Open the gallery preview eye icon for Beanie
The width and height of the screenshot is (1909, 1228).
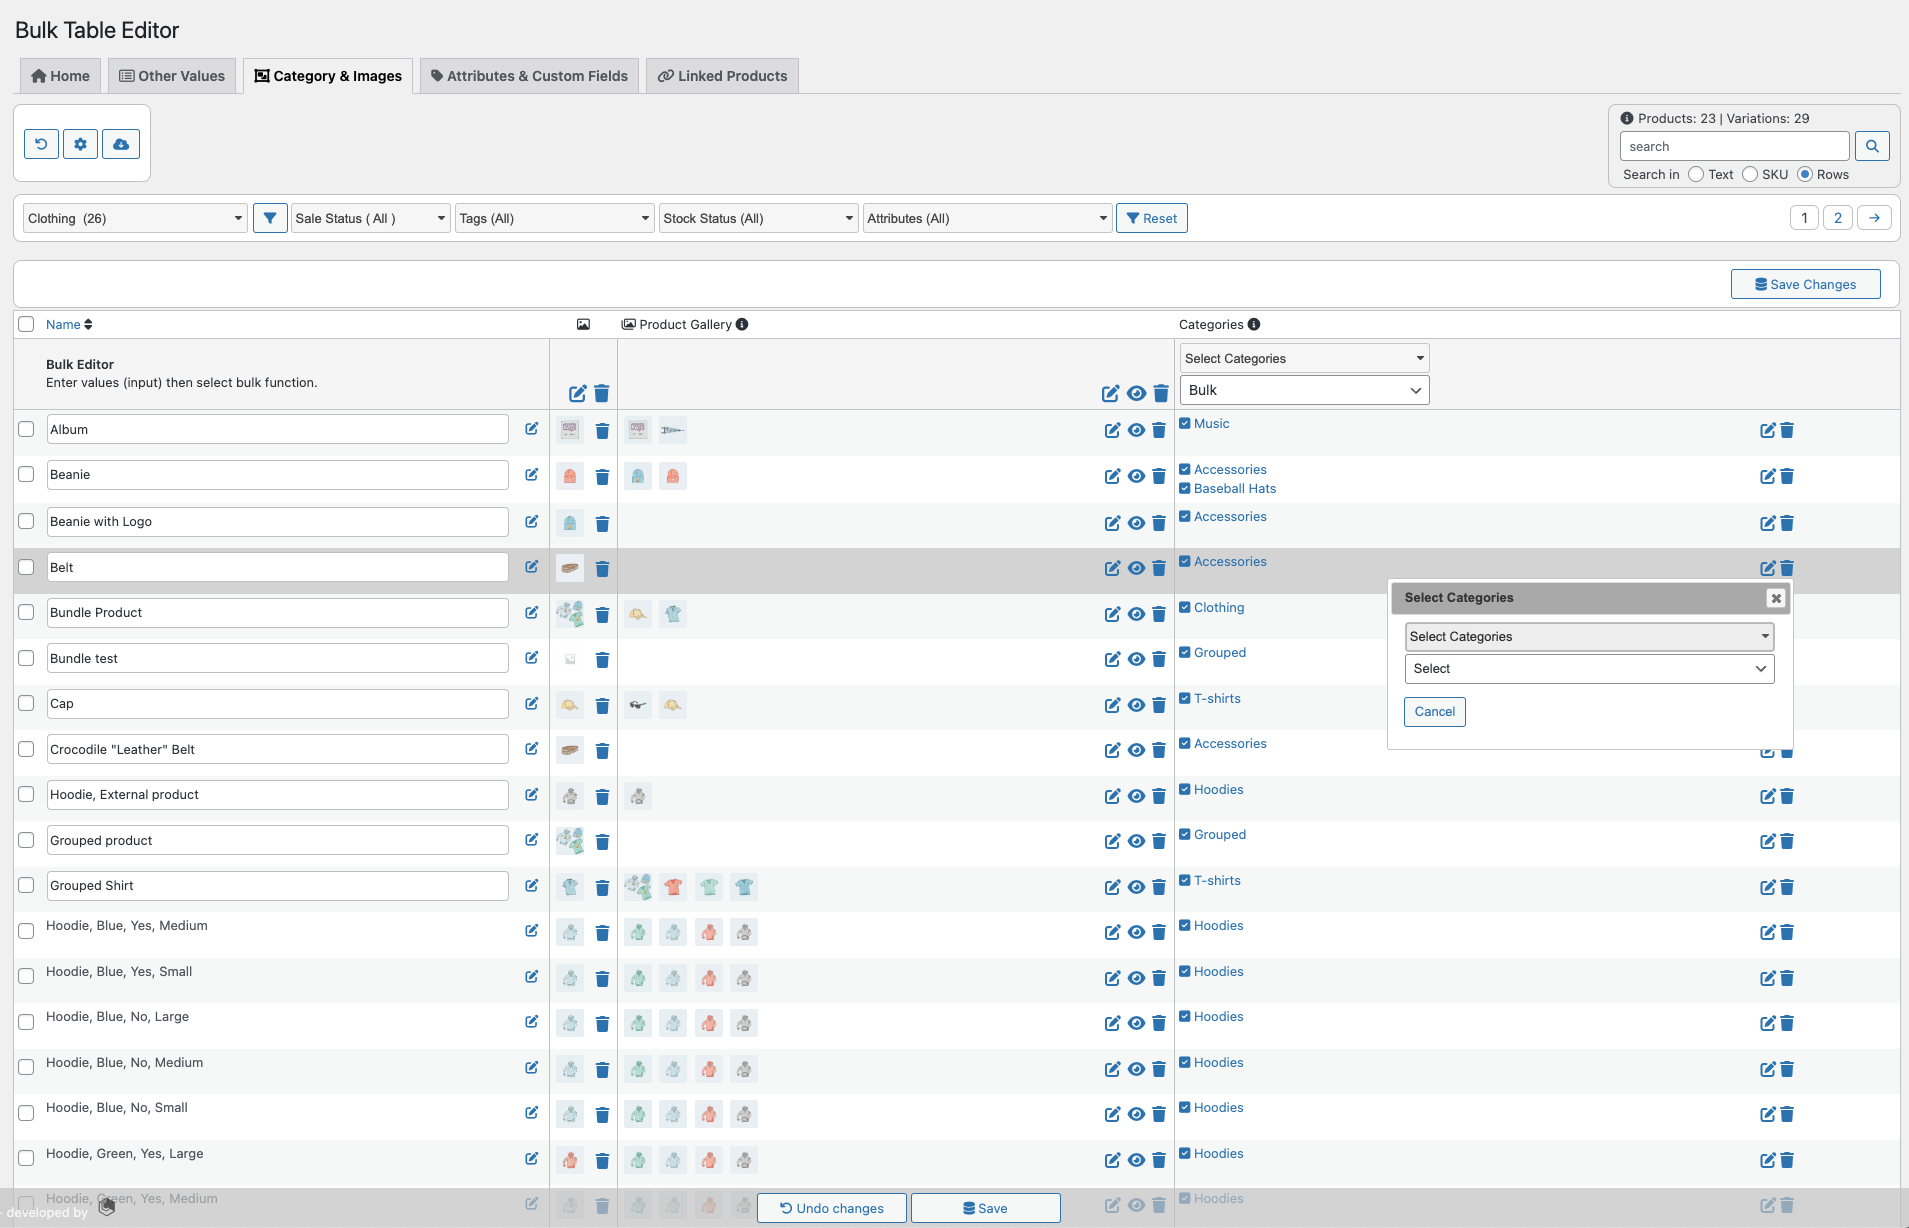pyautogui.click(x=1136, y=476)
